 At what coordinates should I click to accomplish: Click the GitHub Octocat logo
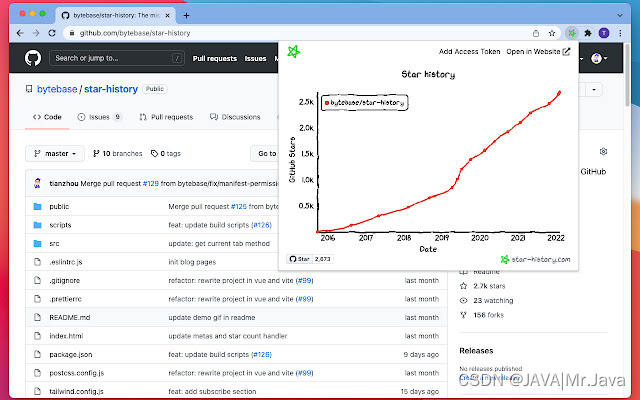[33, 58]
